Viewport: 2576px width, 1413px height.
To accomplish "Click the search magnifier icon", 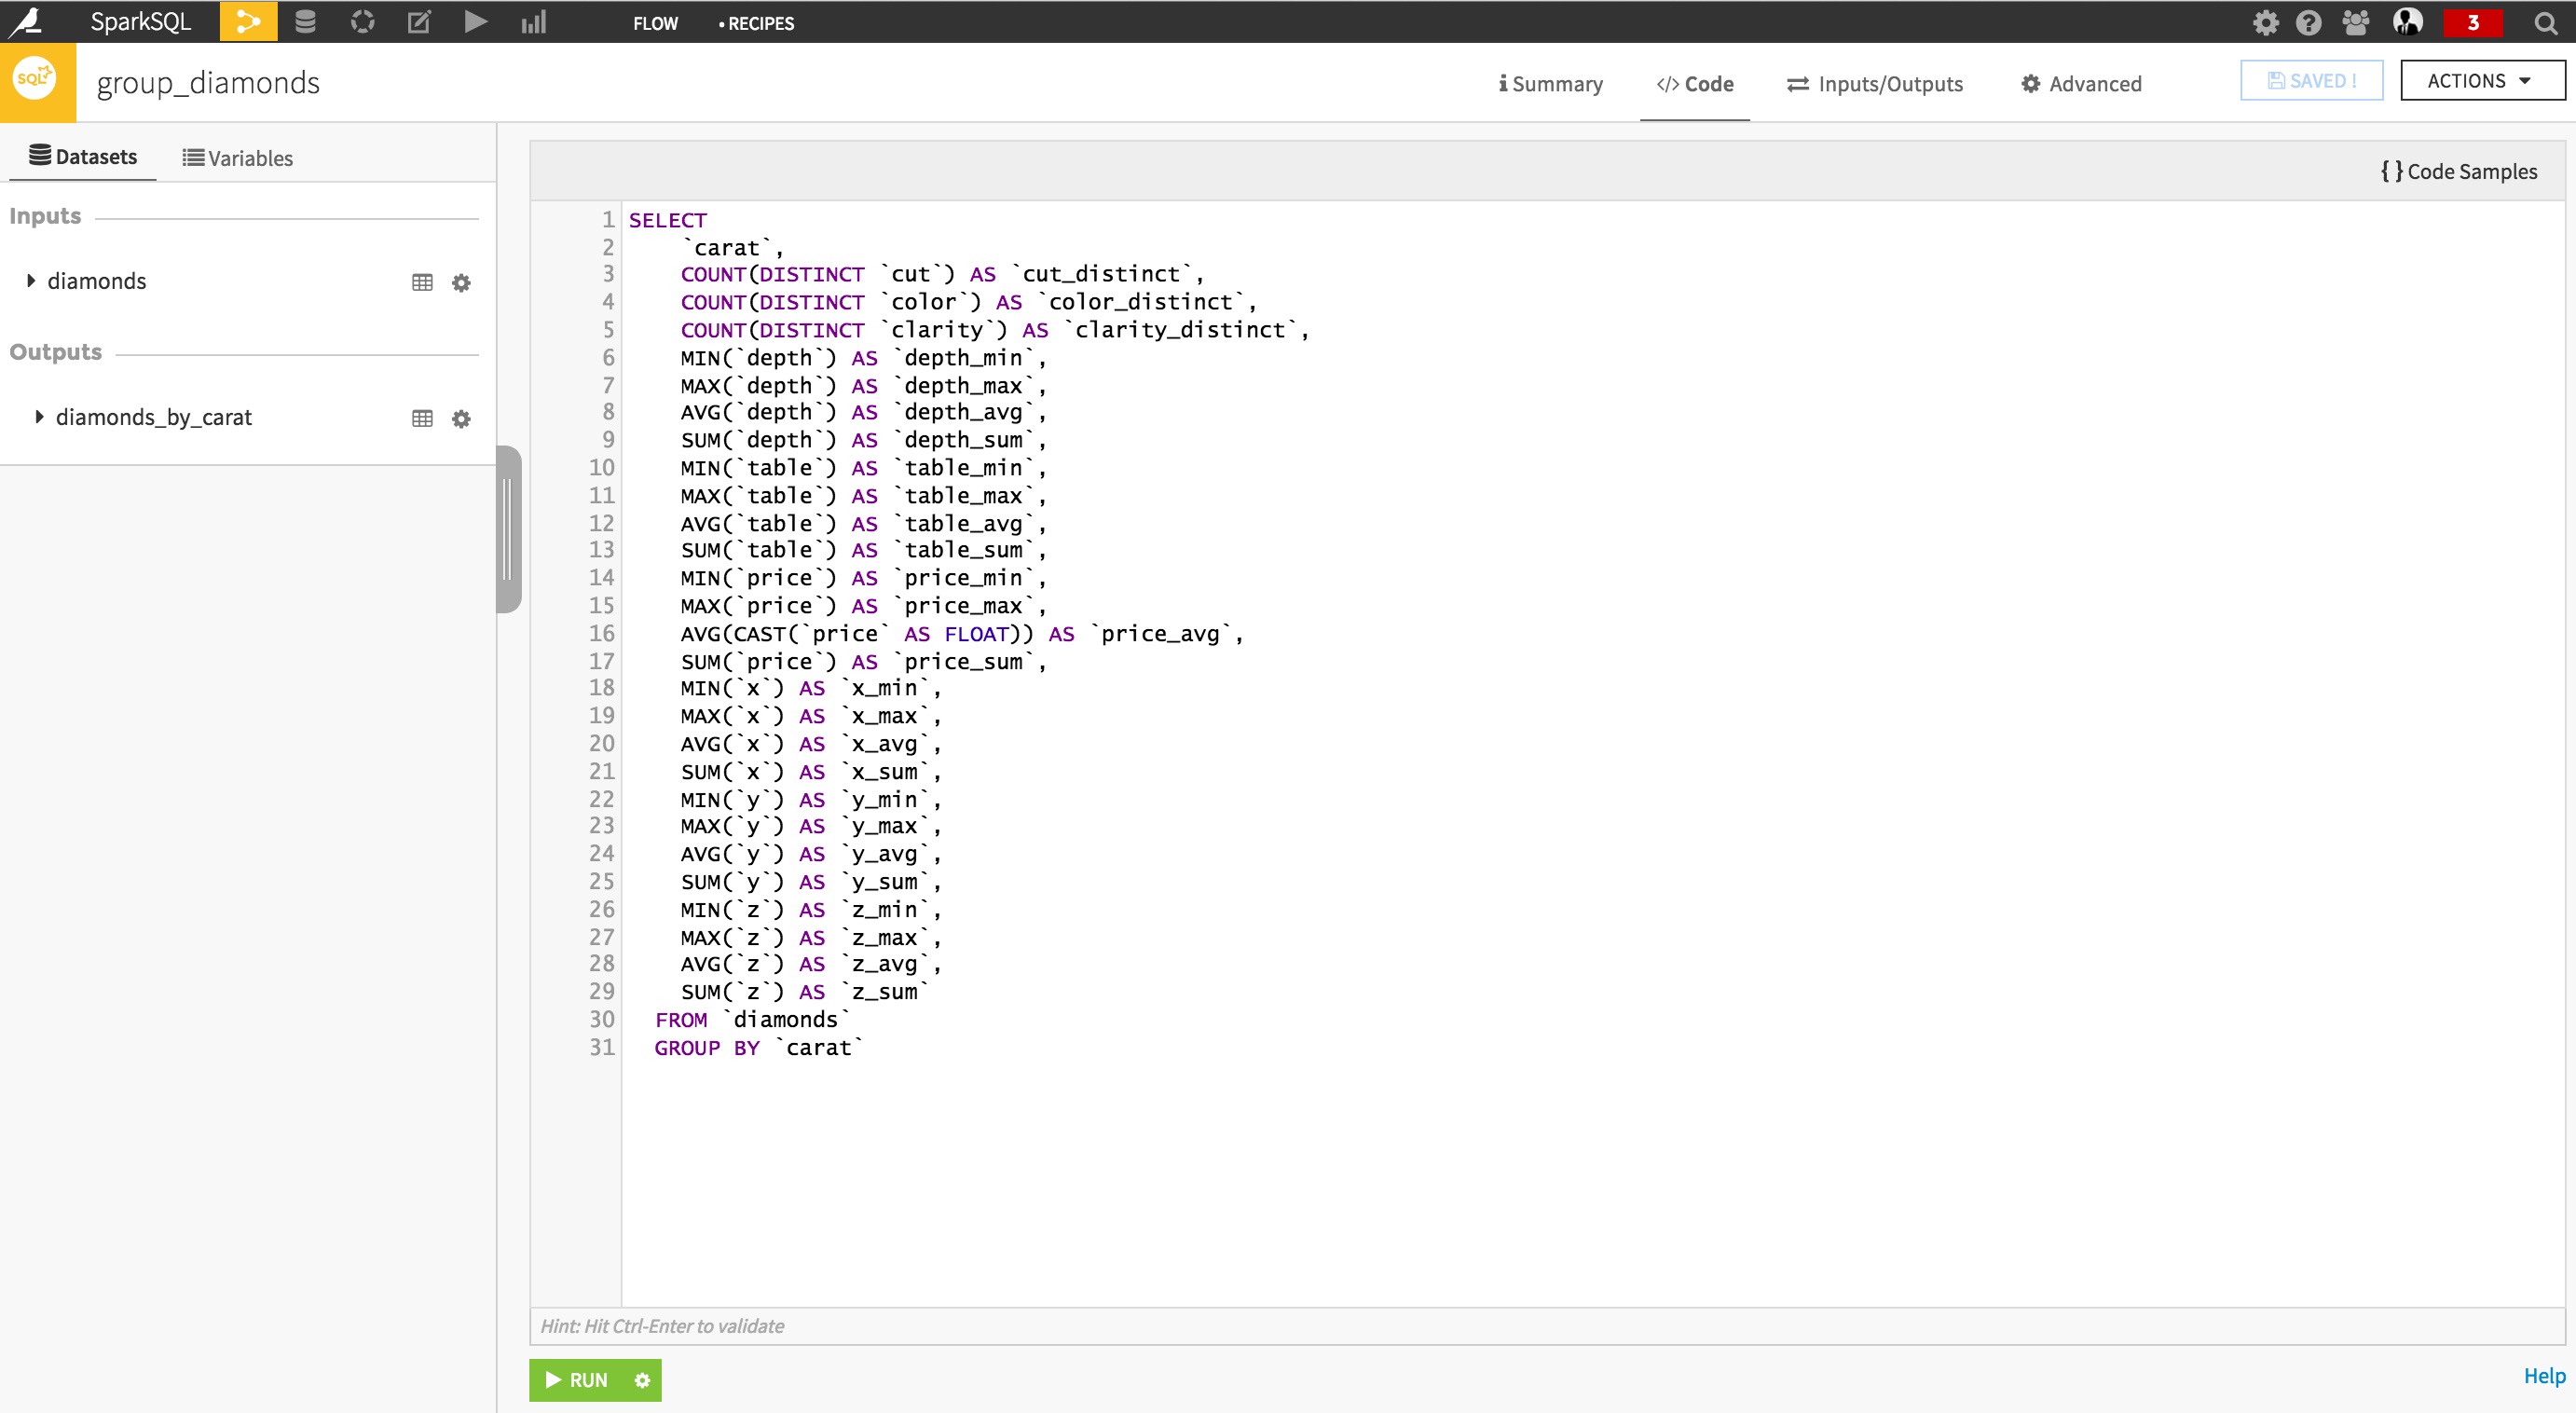I will pyautogui.click(x=2545, y=23).
